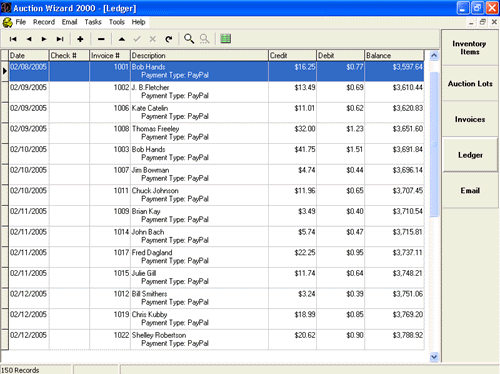Click the Balance column header

pyautogui.click(x=394, y=56)
